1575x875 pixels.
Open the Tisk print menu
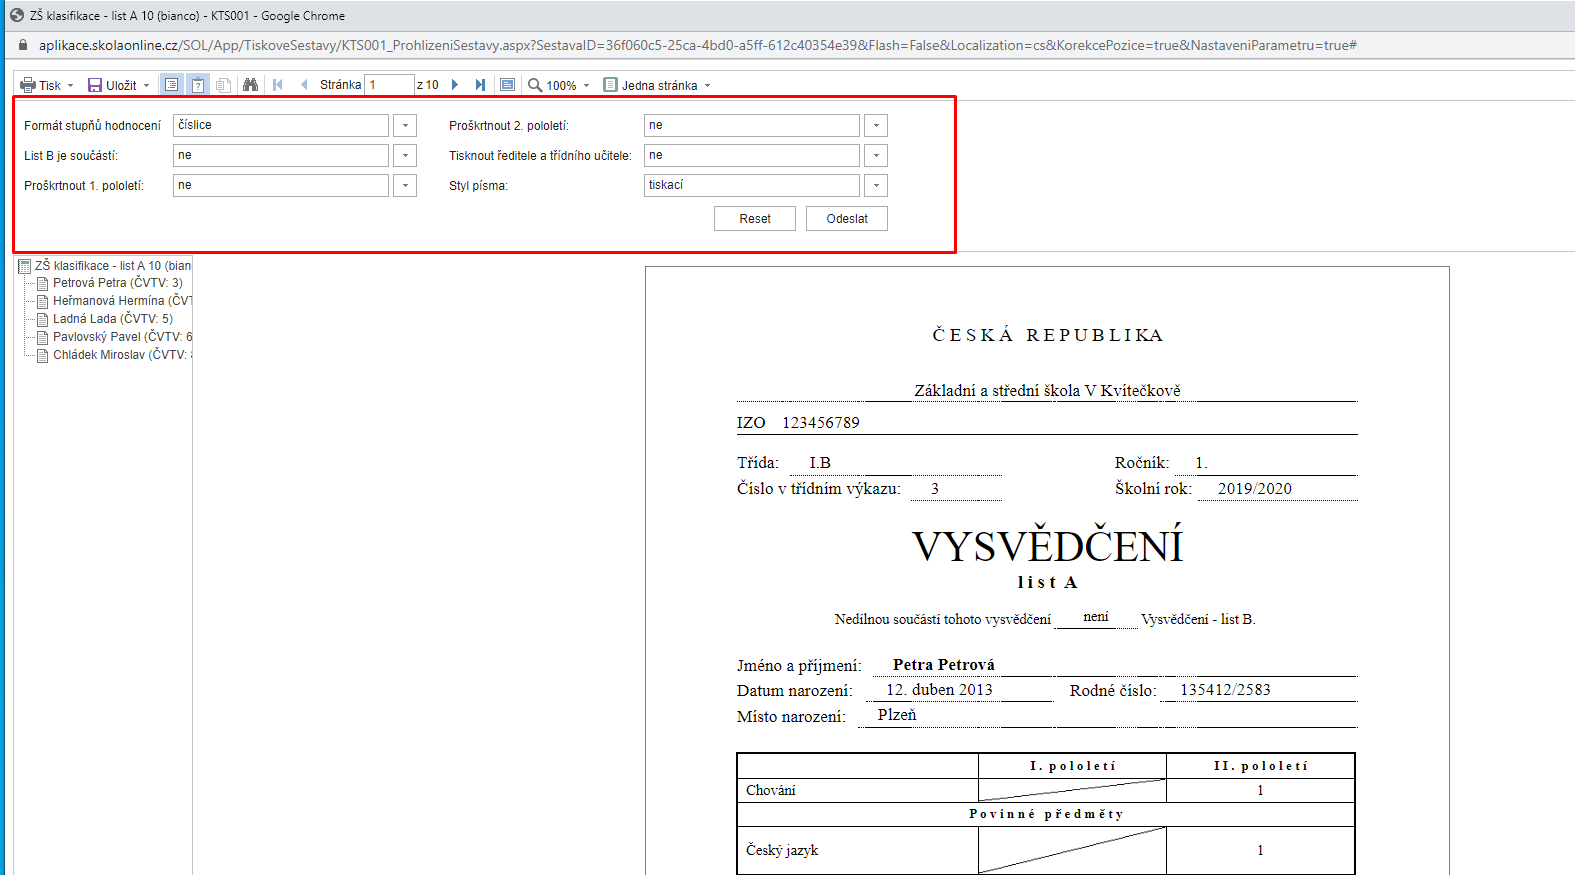47,85
